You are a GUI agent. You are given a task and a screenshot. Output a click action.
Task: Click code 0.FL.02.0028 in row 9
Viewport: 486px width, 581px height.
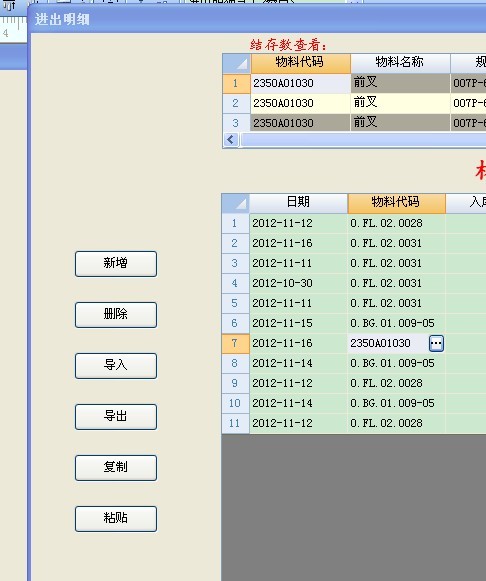click(396, 384)
